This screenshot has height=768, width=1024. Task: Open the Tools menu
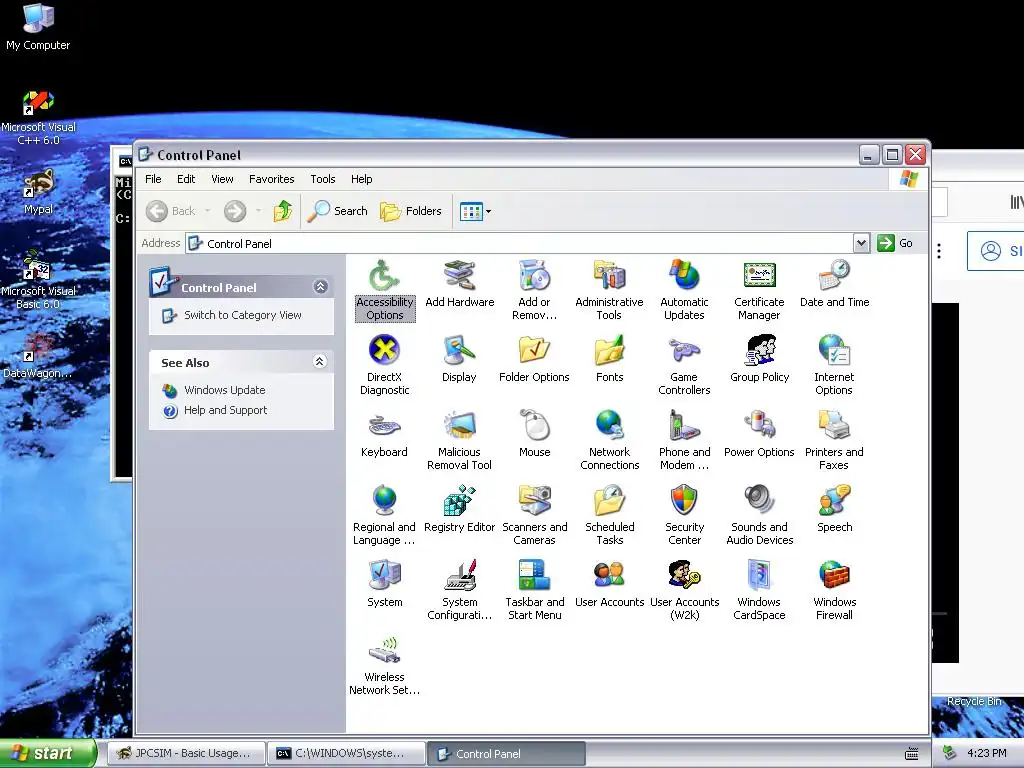pyautogui.click(x=323, y=179)
